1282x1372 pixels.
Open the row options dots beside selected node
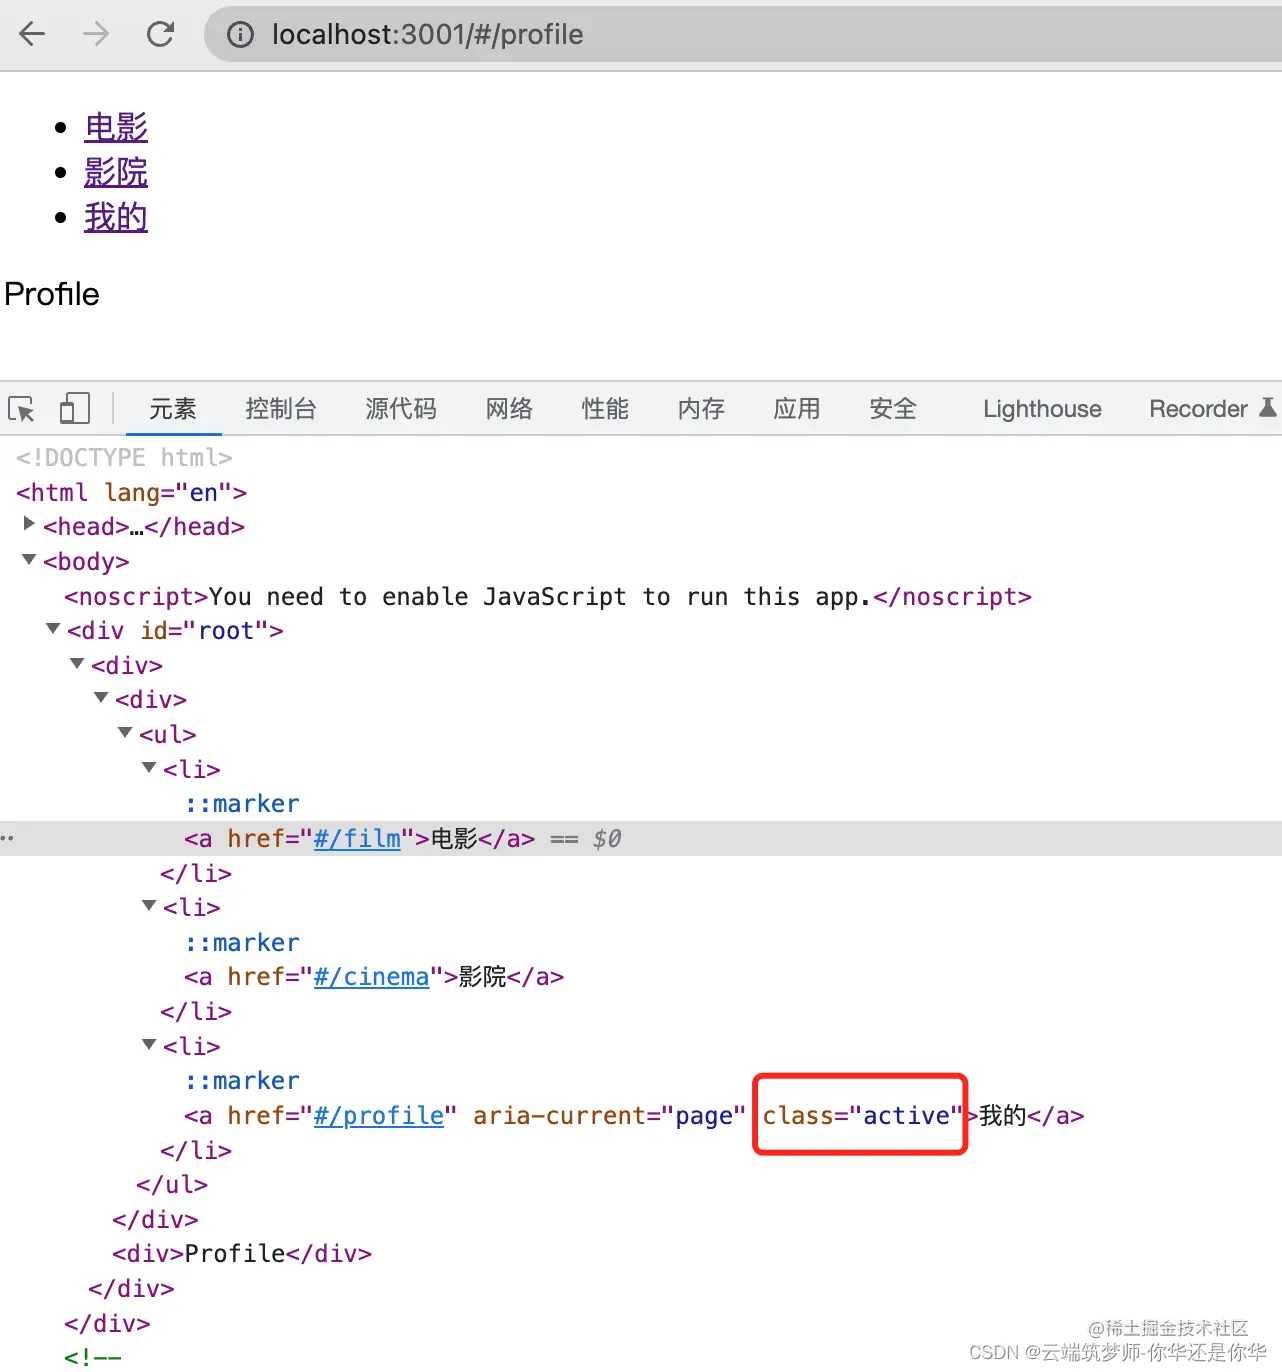tap(7, 839)
